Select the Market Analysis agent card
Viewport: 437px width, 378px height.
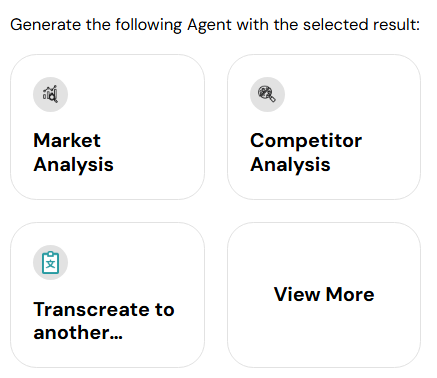pos(107,127)
